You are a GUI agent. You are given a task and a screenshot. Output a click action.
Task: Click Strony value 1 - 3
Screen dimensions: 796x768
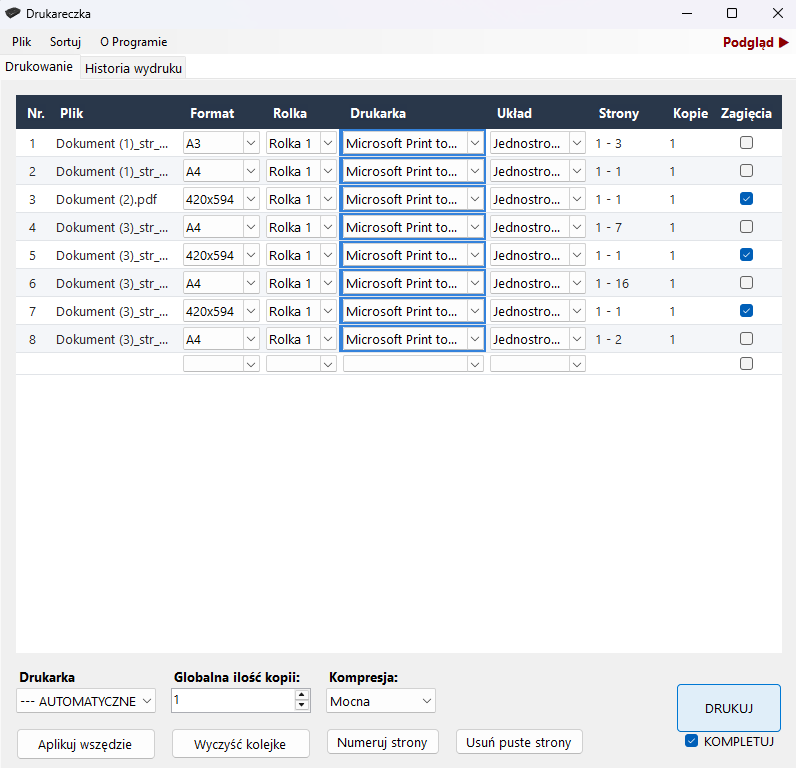(x=608, y=144)
